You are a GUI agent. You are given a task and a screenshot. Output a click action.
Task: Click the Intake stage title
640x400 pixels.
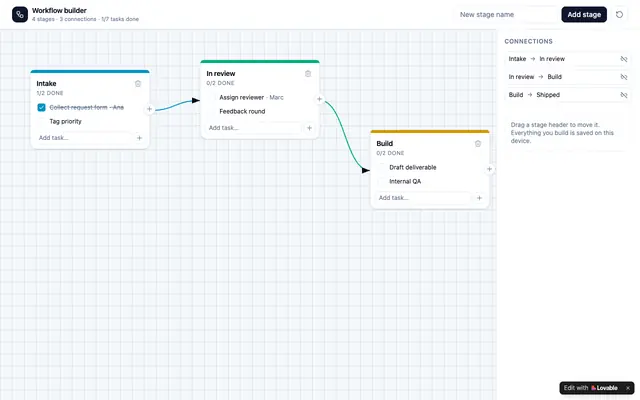coord(47,84)
